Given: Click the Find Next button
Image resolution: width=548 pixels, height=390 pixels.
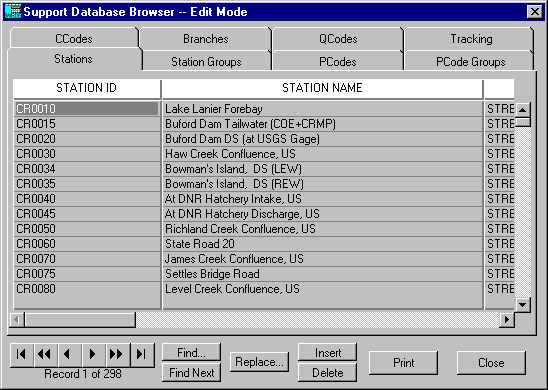Looking at the screenshot, I should point(192,373).
